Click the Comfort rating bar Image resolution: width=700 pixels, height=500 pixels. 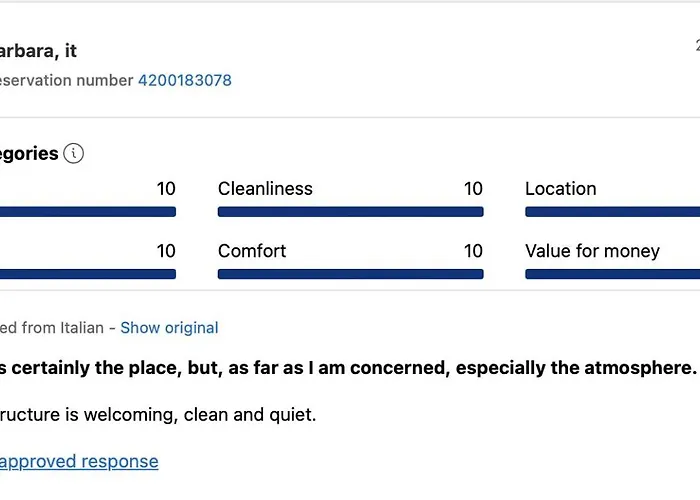(x=350, y=274)
